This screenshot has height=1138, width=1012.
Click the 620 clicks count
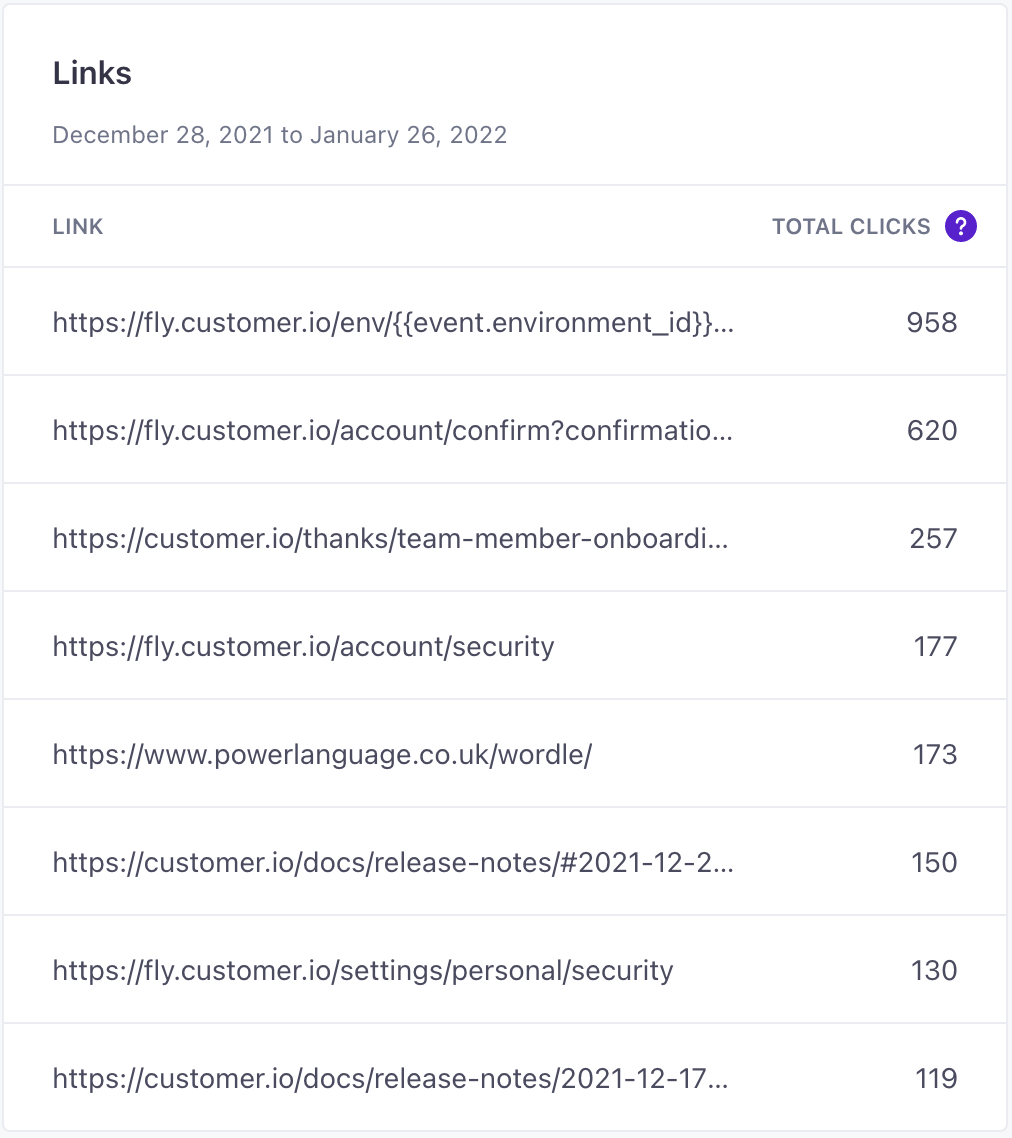coord(931,431)
